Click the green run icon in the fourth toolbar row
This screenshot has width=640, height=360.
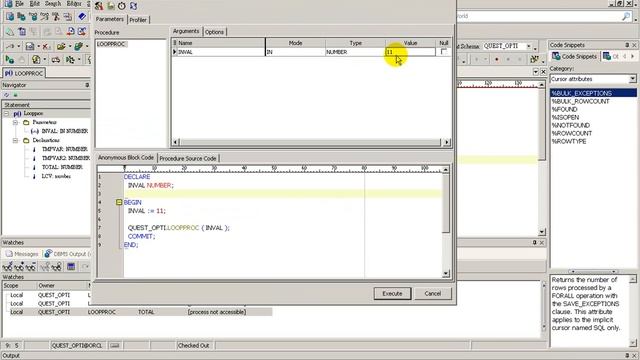[x=10, y=60]
